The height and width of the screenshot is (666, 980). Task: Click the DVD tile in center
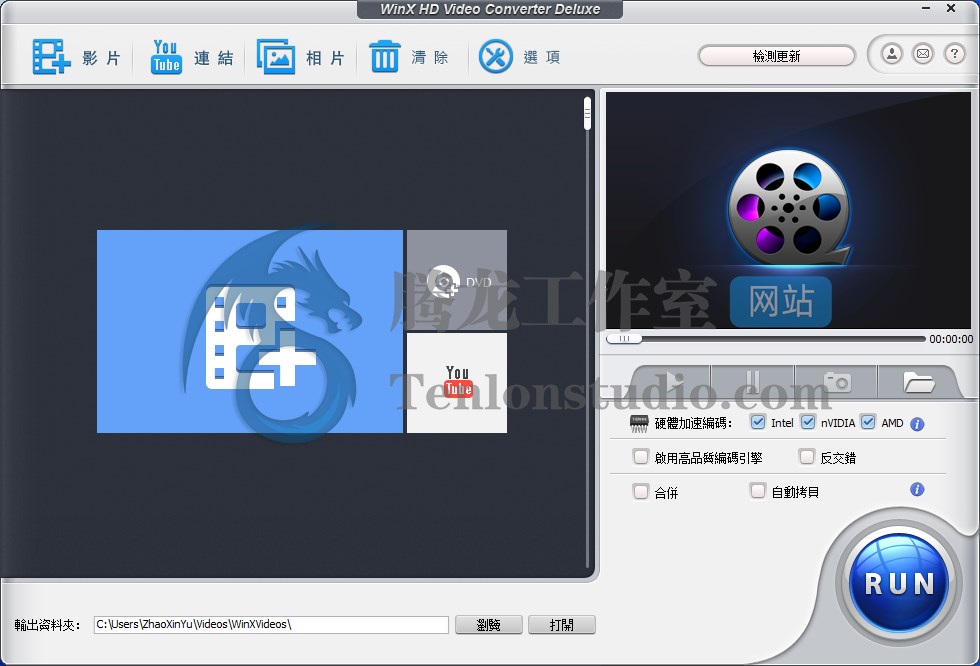click(457, 280)
